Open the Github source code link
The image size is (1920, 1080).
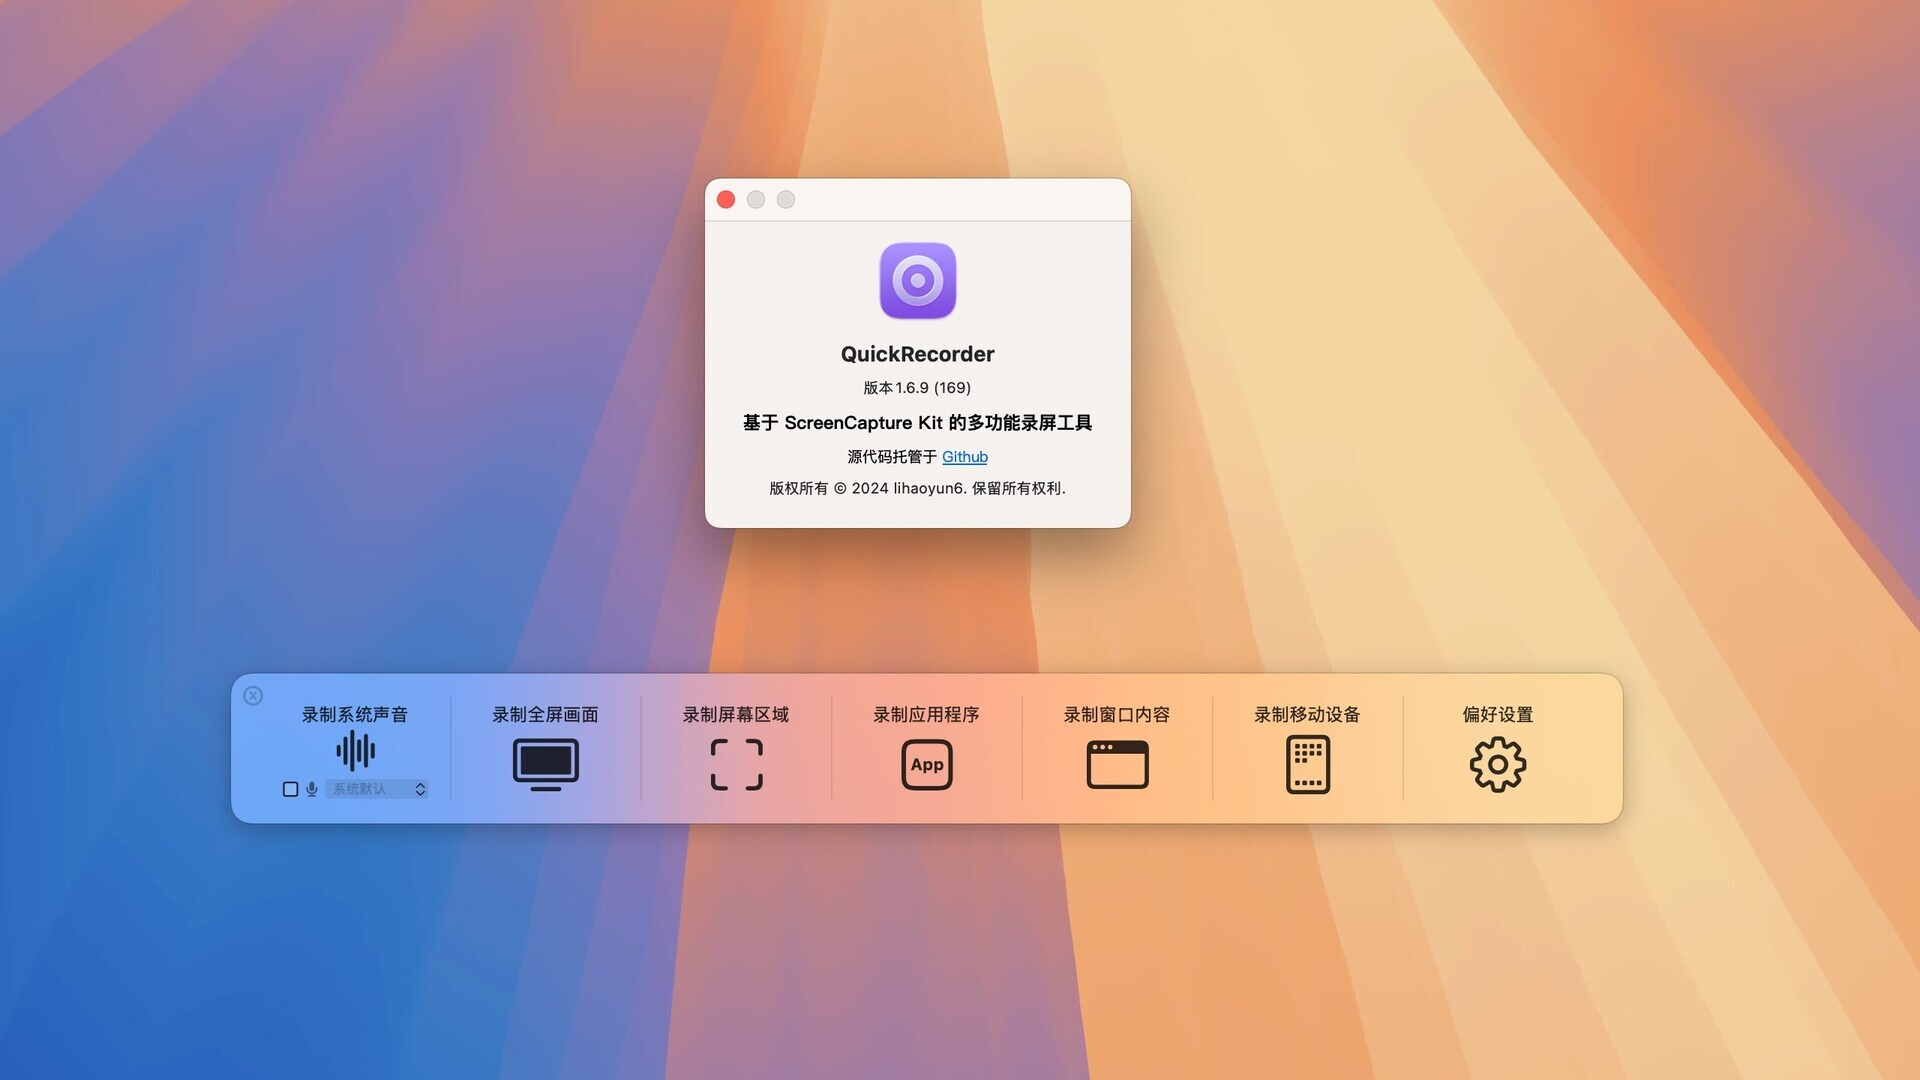pos(965,457)
